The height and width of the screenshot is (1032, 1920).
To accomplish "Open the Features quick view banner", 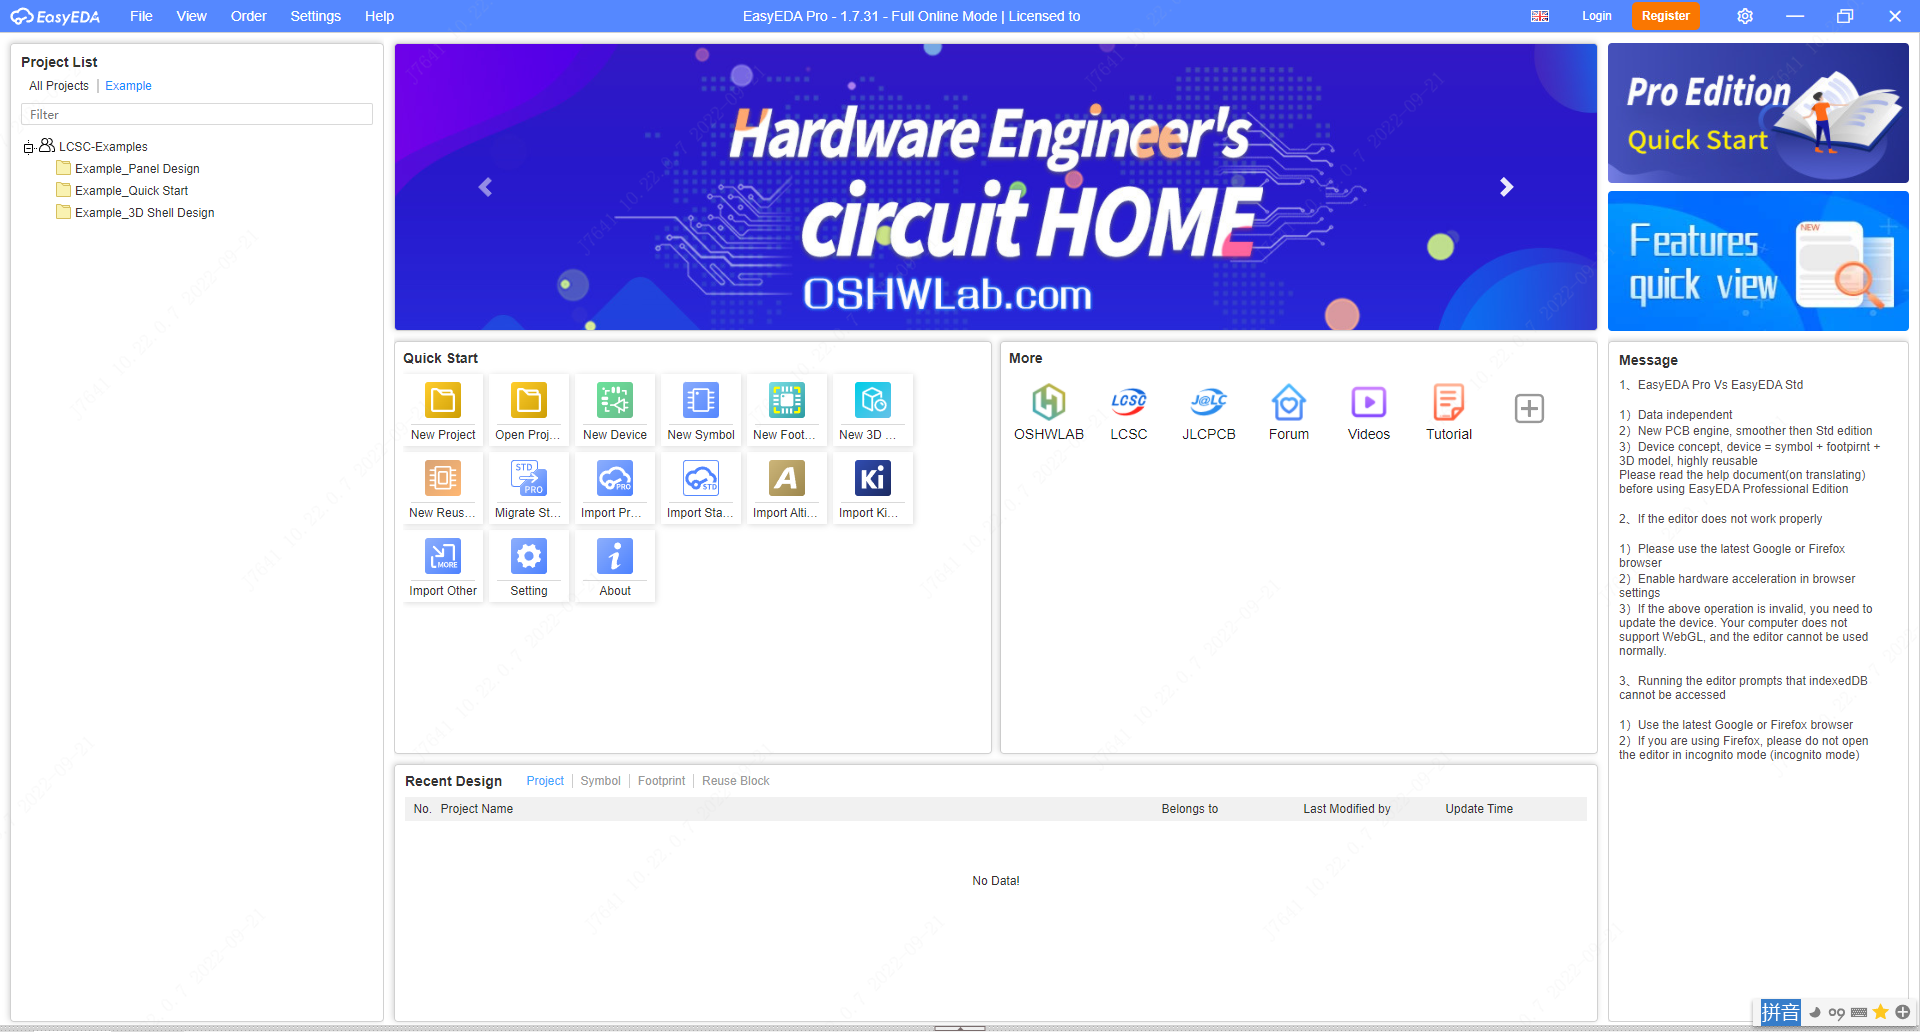I will [x=1758, y=261].
